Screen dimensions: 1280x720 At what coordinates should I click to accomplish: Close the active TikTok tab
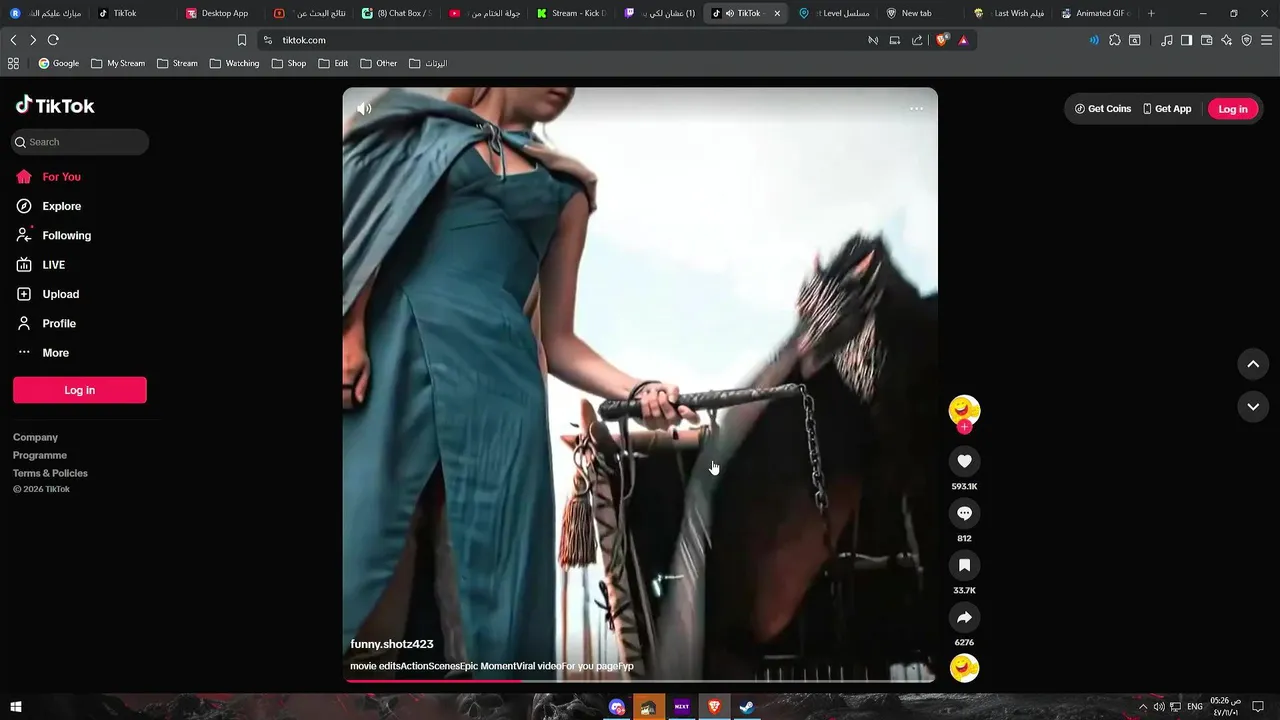(x=777, y=13)
